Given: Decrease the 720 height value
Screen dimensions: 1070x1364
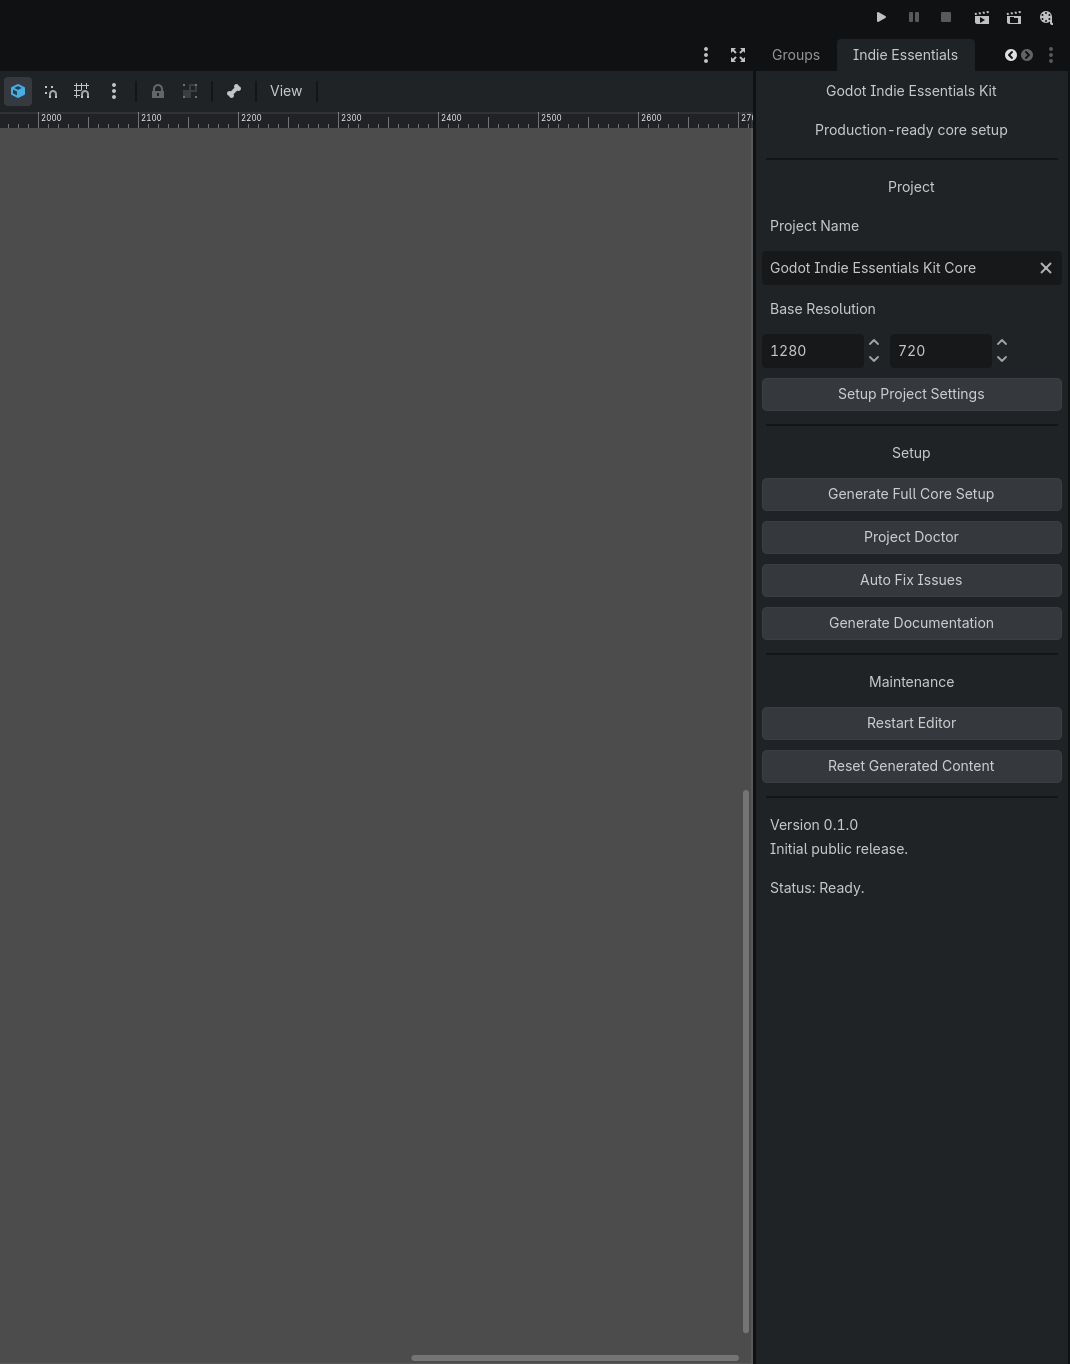Looking at the screenshot, I should click(1002, 359).
